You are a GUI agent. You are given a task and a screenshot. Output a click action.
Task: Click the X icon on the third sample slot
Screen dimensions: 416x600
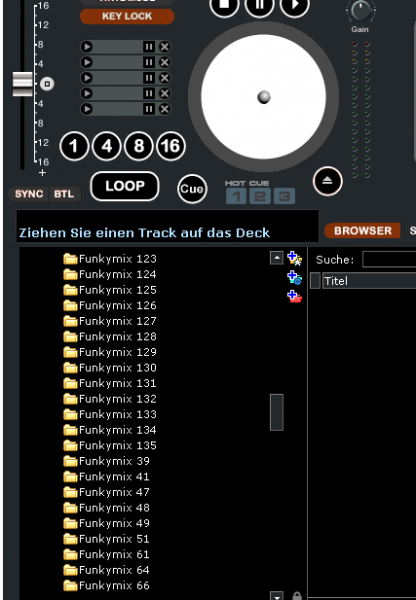tap(164, 78)
